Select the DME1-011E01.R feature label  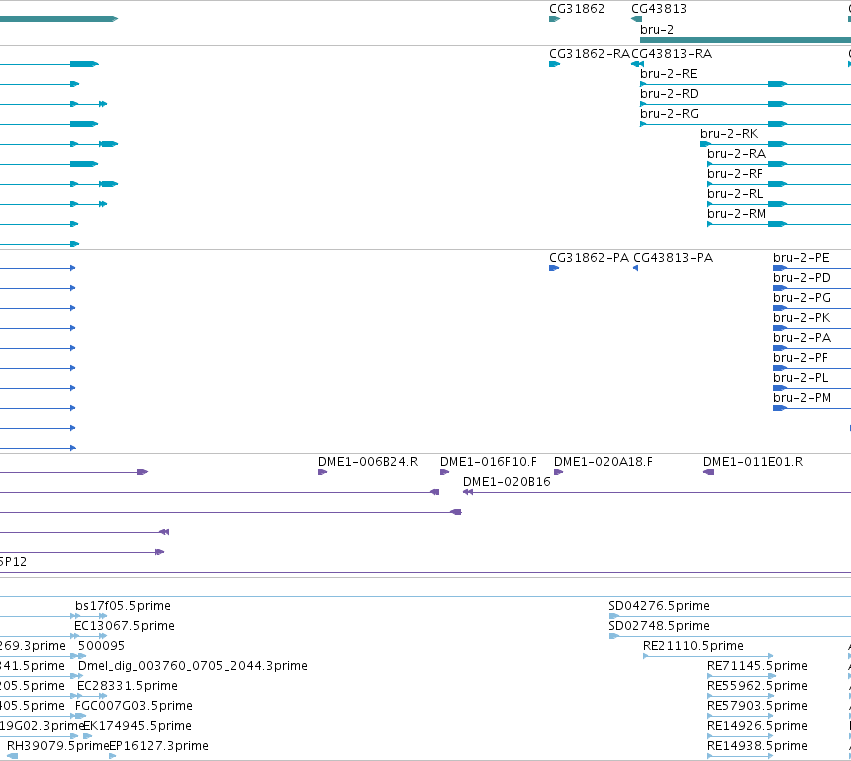[x=753, y=462]
